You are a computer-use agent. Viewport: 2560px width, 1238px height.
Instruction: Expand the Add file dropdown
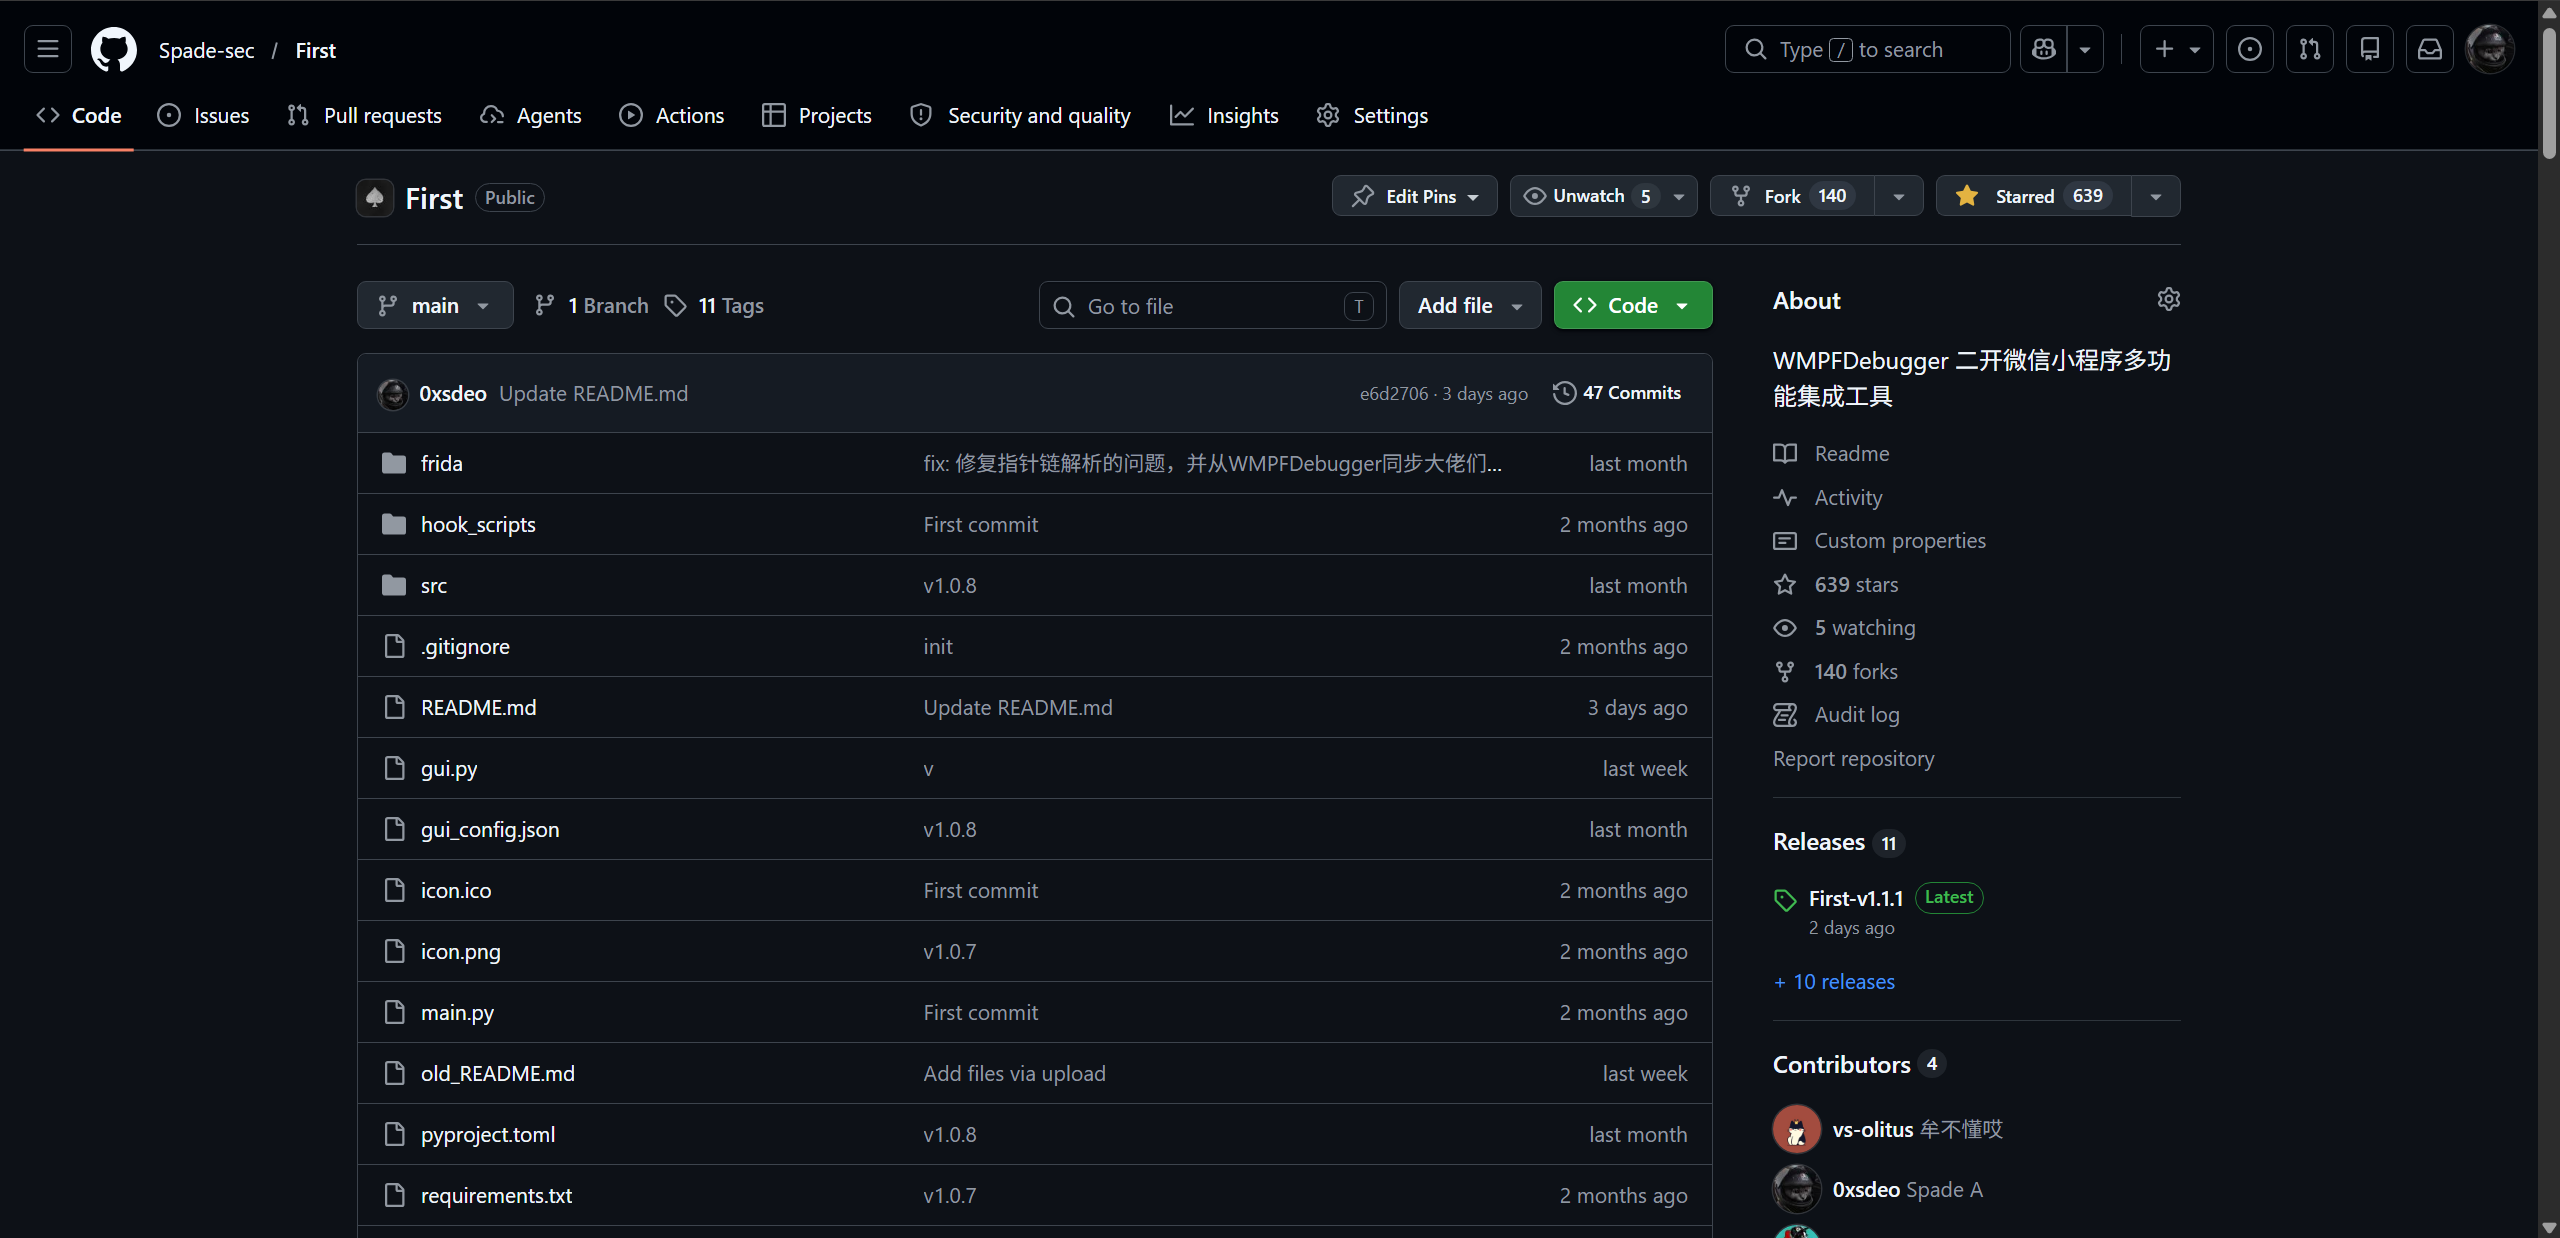[x=1470, y=305]
